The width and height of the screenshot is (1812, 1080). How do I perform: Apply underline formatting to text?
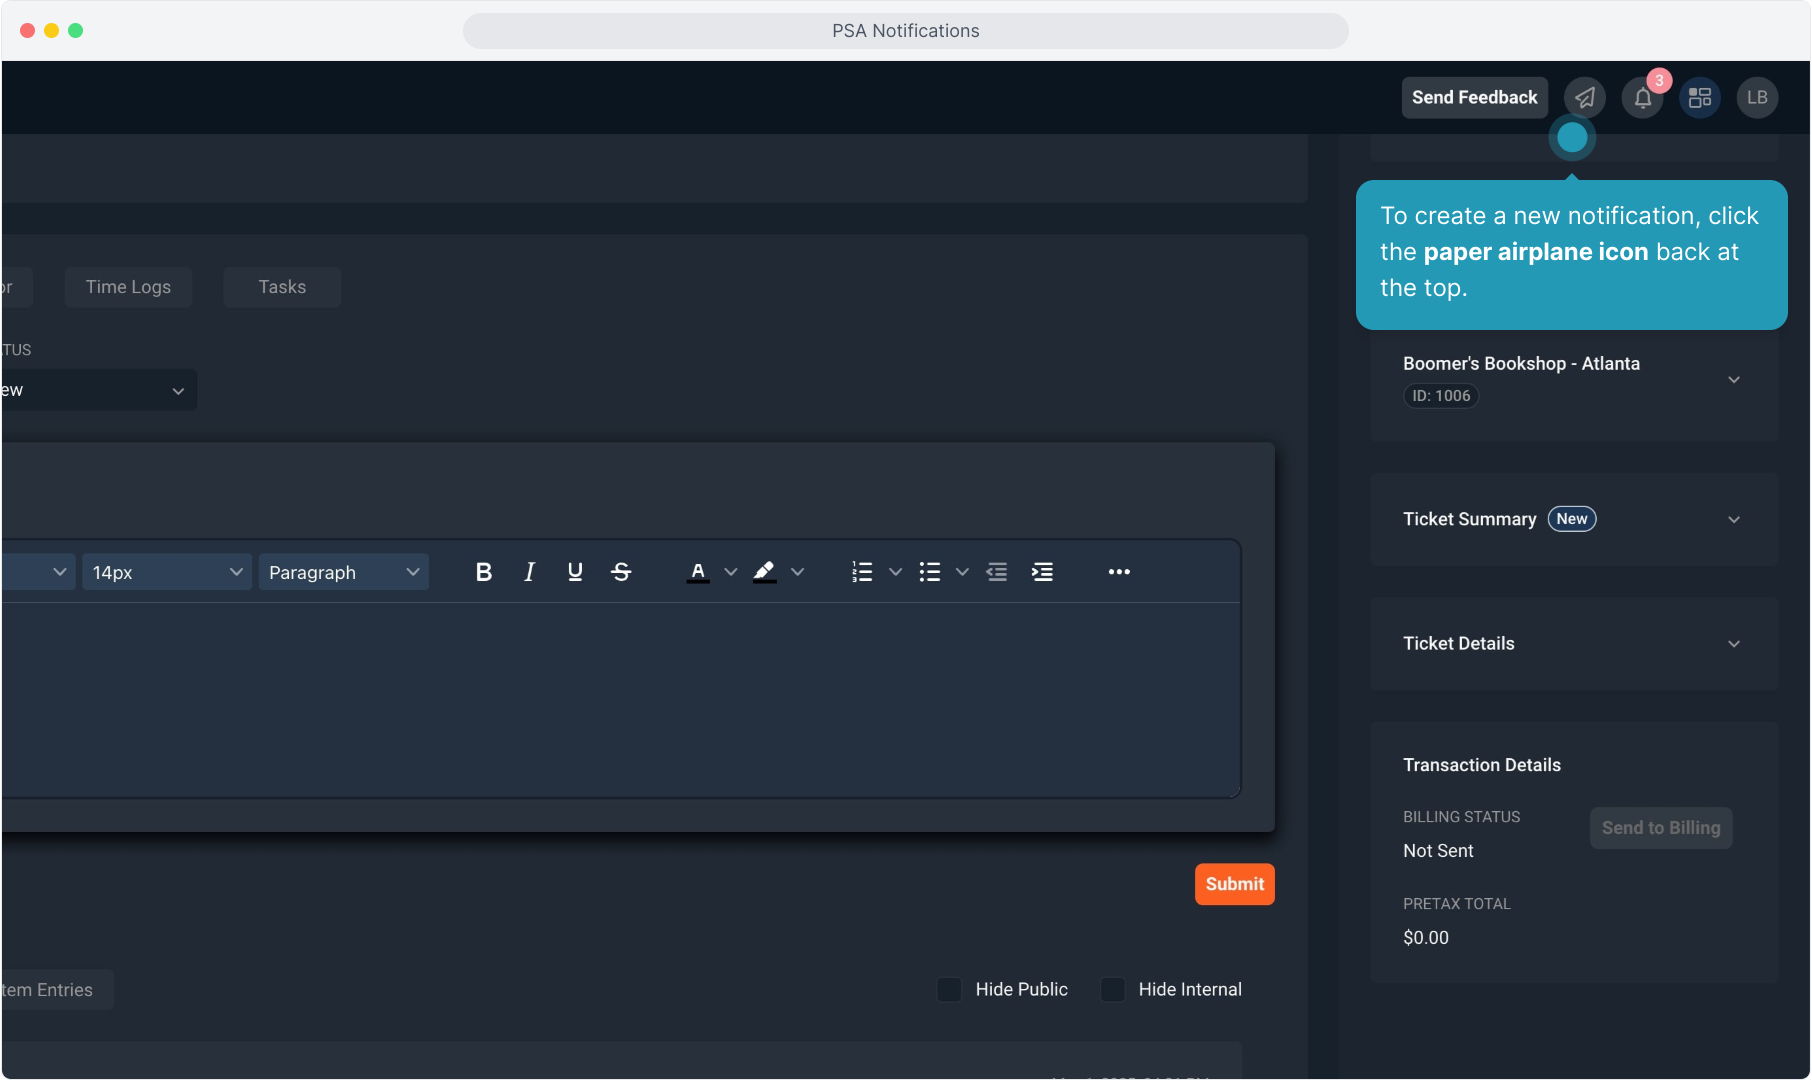[575, 572]
